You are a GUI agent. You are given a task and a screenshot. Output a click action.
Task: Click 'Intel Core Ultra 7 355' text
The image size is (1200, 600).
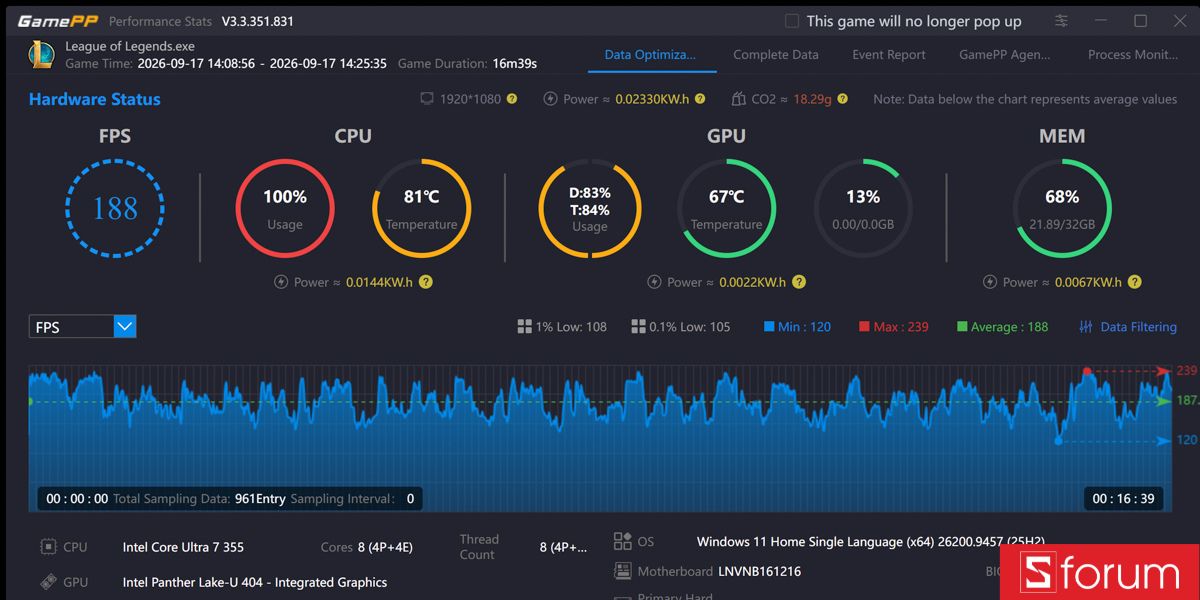coord(183,547)
